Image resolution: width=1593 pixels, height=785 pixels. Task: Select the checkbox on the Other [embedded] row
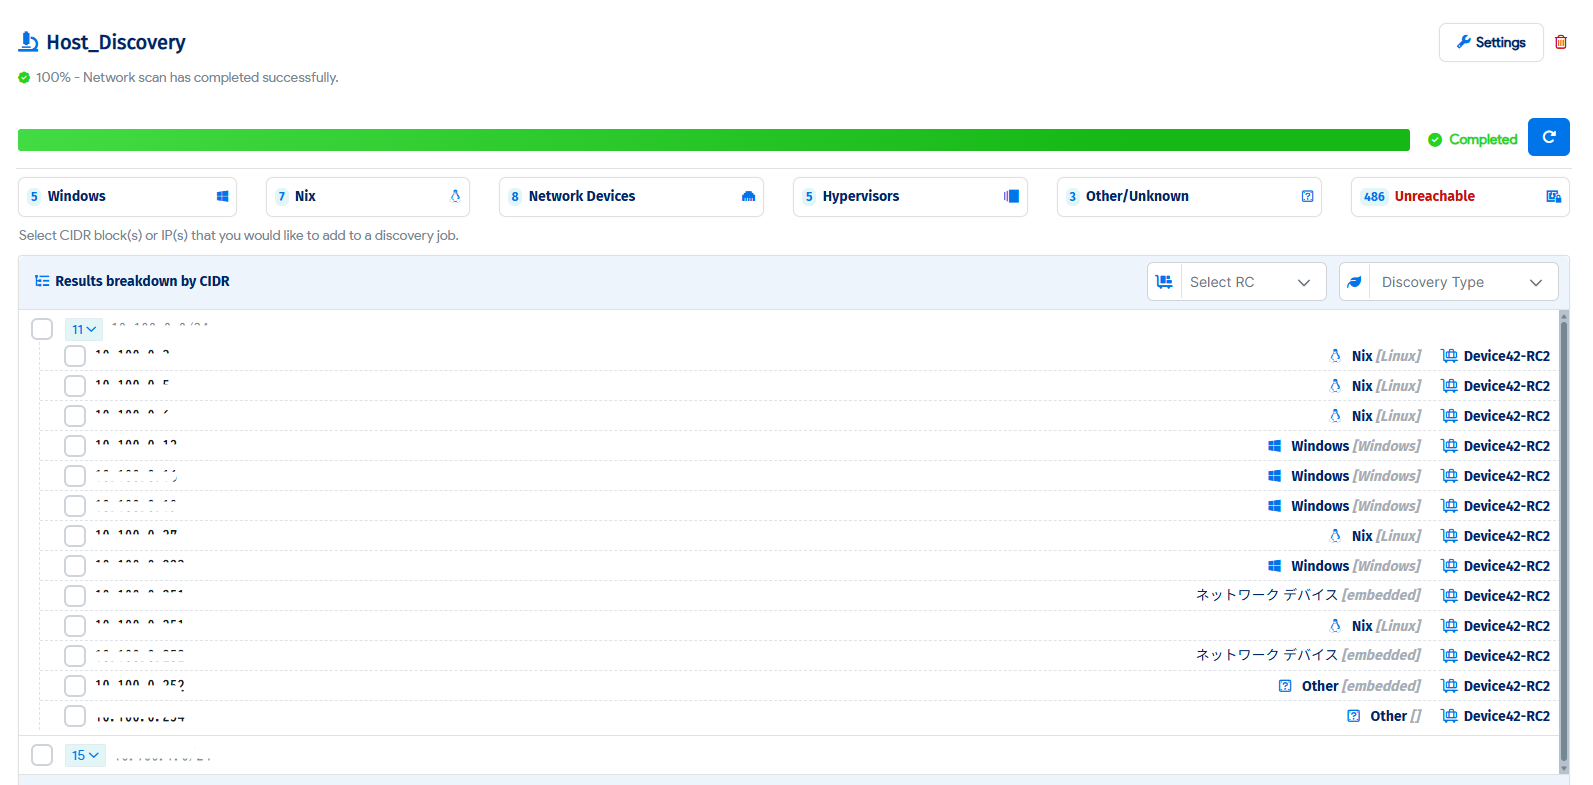(x=75, y=686)
